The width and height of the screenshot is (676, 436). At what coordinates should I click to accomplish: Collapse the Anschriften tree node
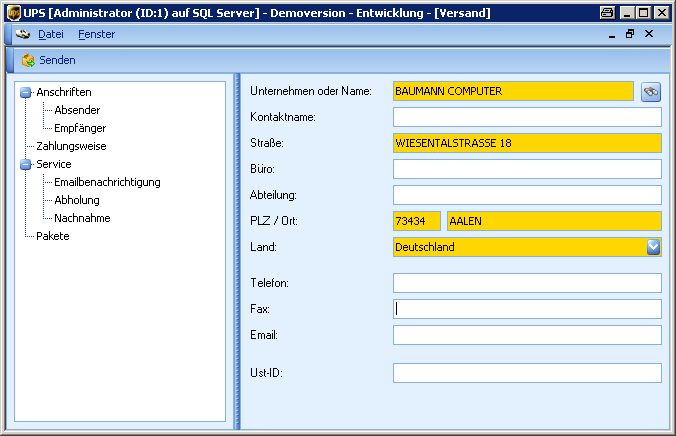click(26, 92)
